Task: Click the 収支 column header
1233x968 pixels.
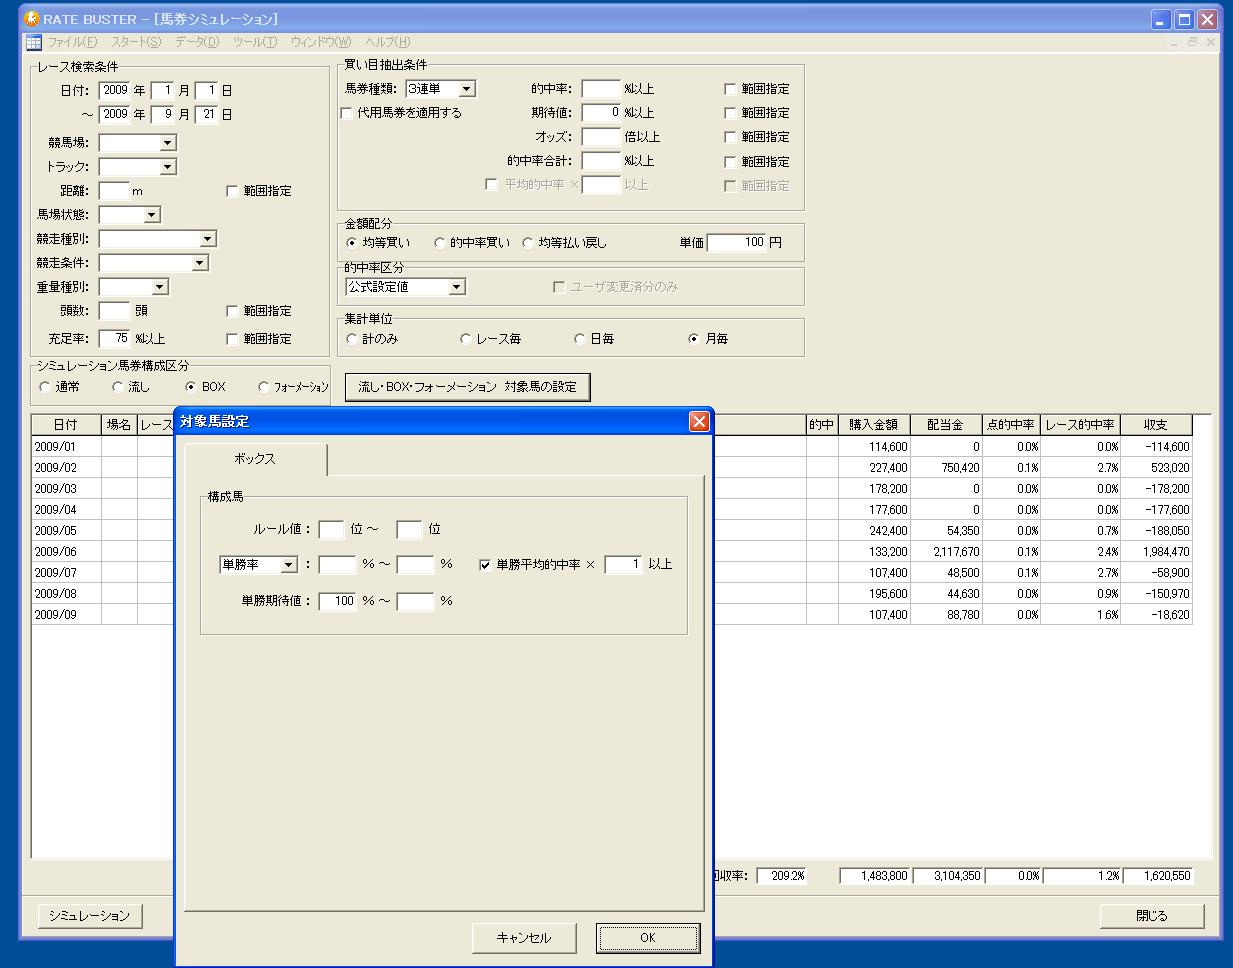Action: click(1156, 425)
